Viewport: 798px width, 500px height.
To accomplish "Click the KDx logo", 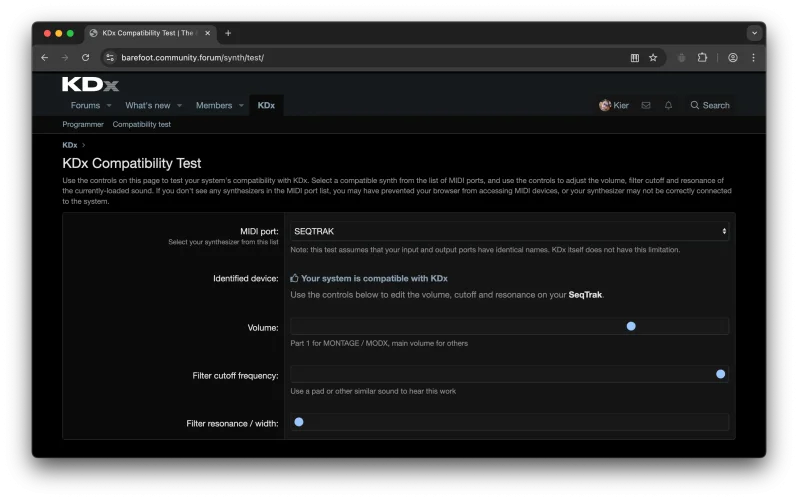I will click(91, 85).
